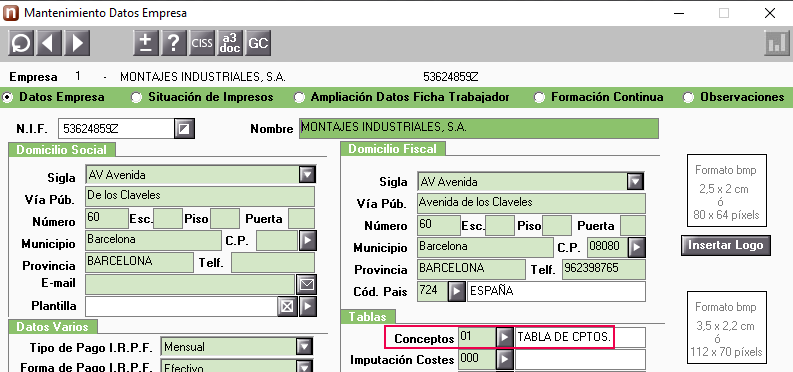Open the CISS toolbar button
This screenshot has width=793, height=372.
click(x=202, y=43)
